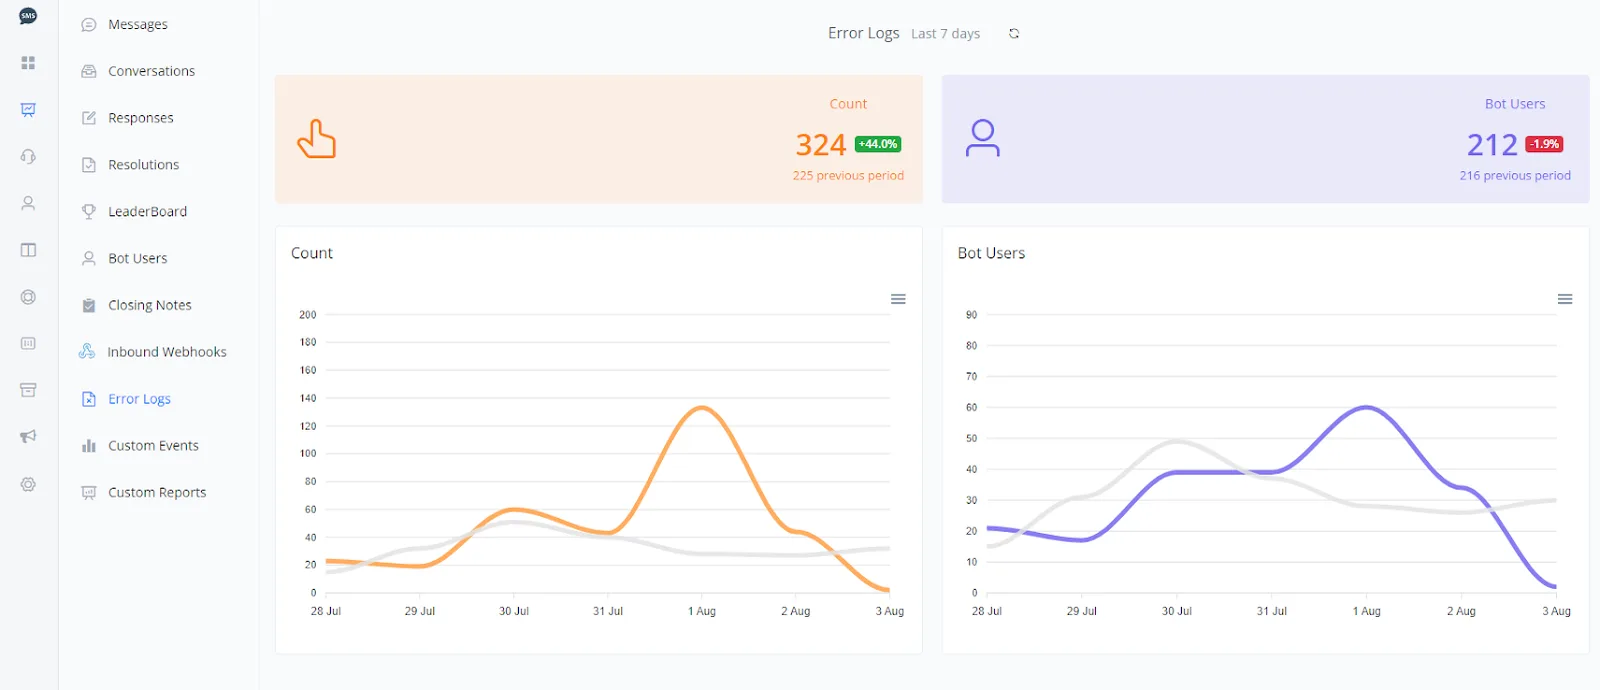The image size is (1600, 690).
Task: Go to Messages in the sidebar
Action: (138, 24)
